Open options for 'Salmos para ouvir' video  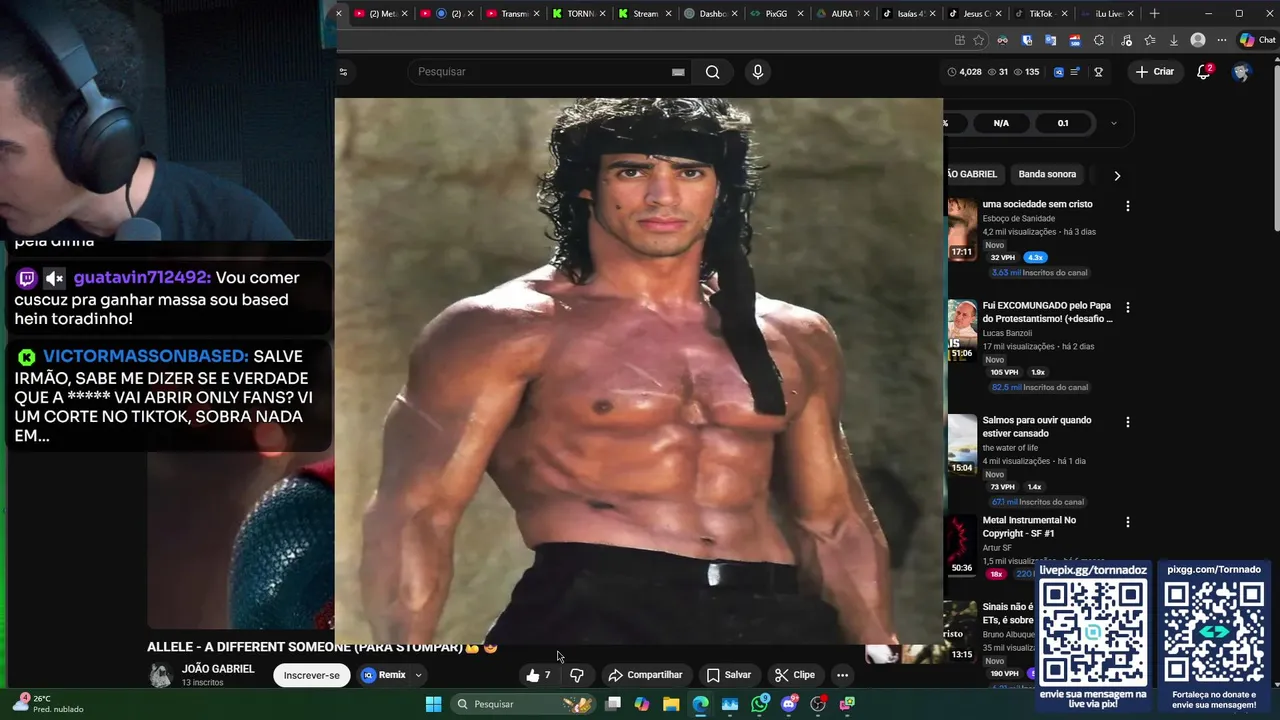point(1128,422)
